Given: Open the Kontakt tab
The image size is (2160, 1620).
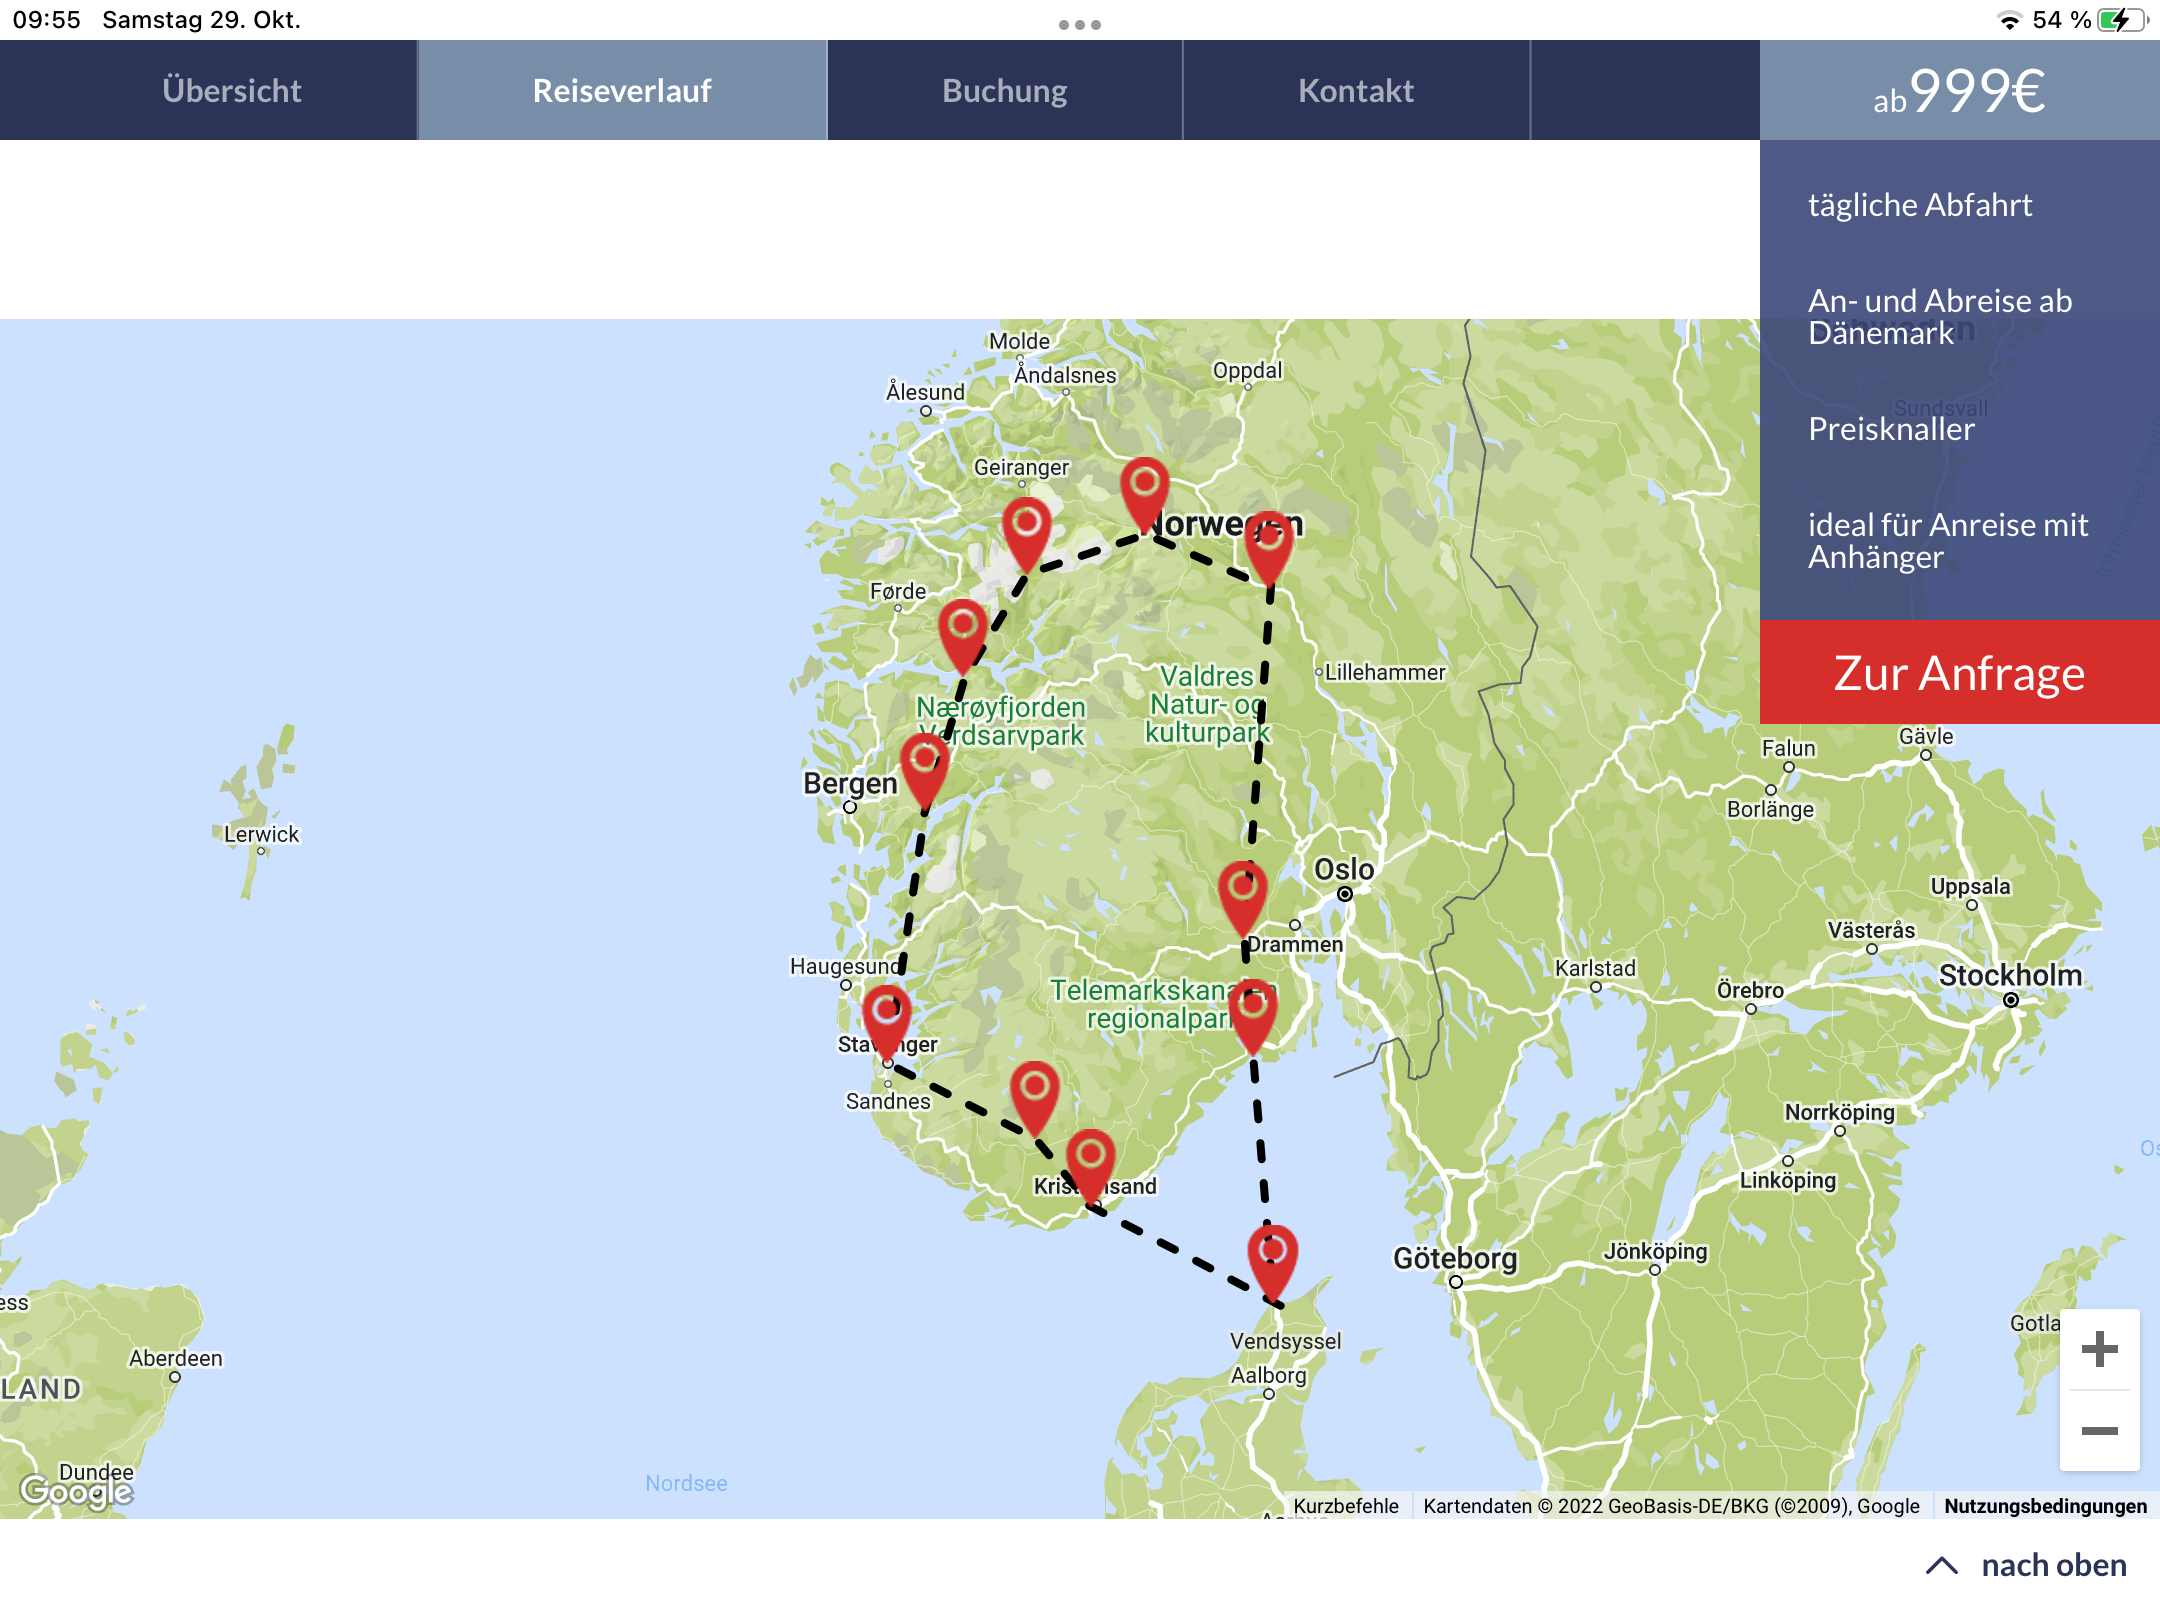Looking at the screenshot, I should (1356, 91).
